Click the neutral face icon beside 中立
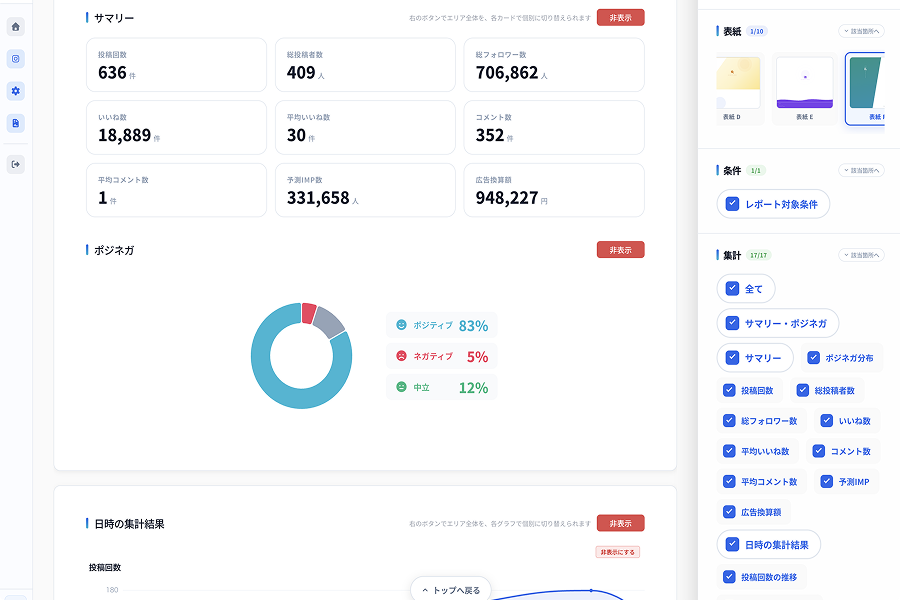Screen dimensions: 900x600 tap(402, 387)
